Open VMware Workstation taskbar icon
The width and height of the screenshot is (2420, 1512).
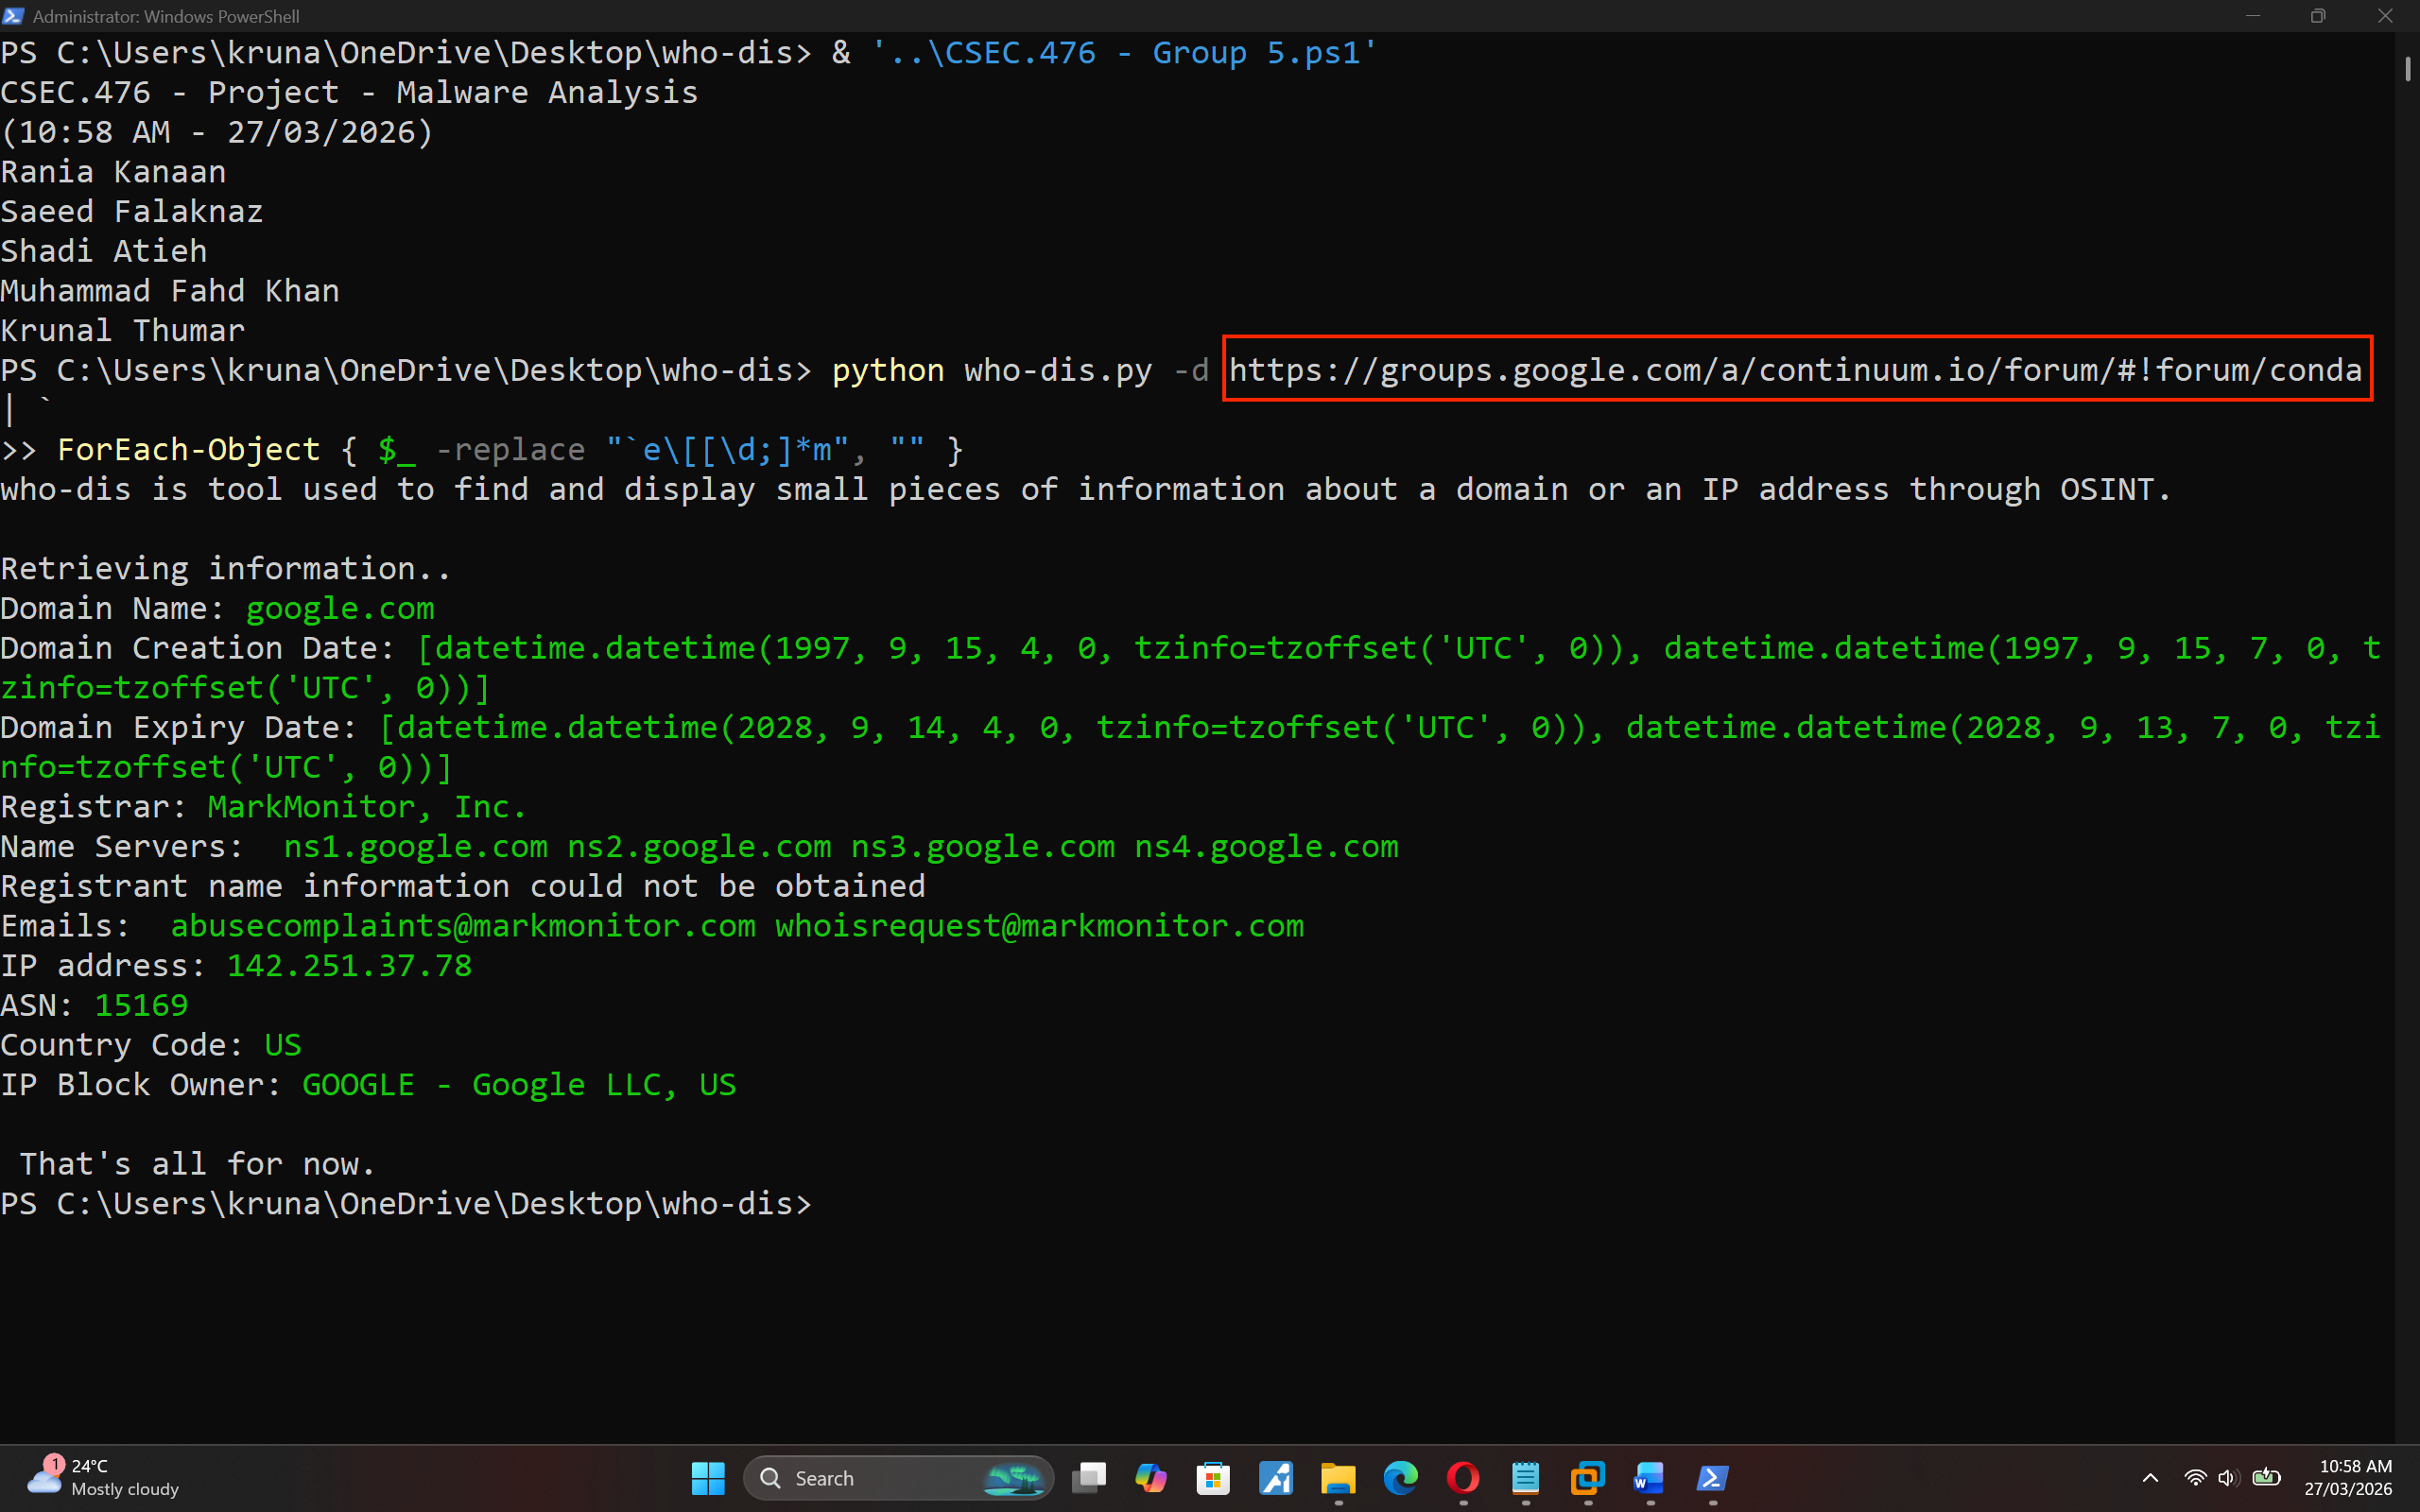click(1587, 1477)
